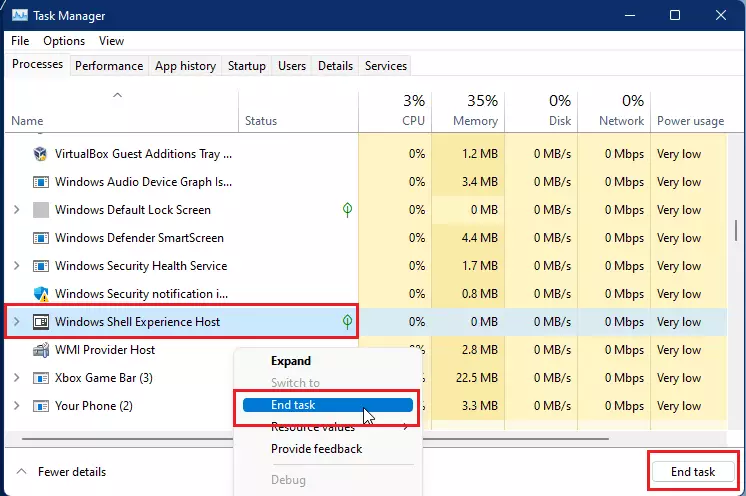This screenshot has height=496, width=746.
Task: Click the 22.5 MB memory value
Action: [x=477, y=378]
